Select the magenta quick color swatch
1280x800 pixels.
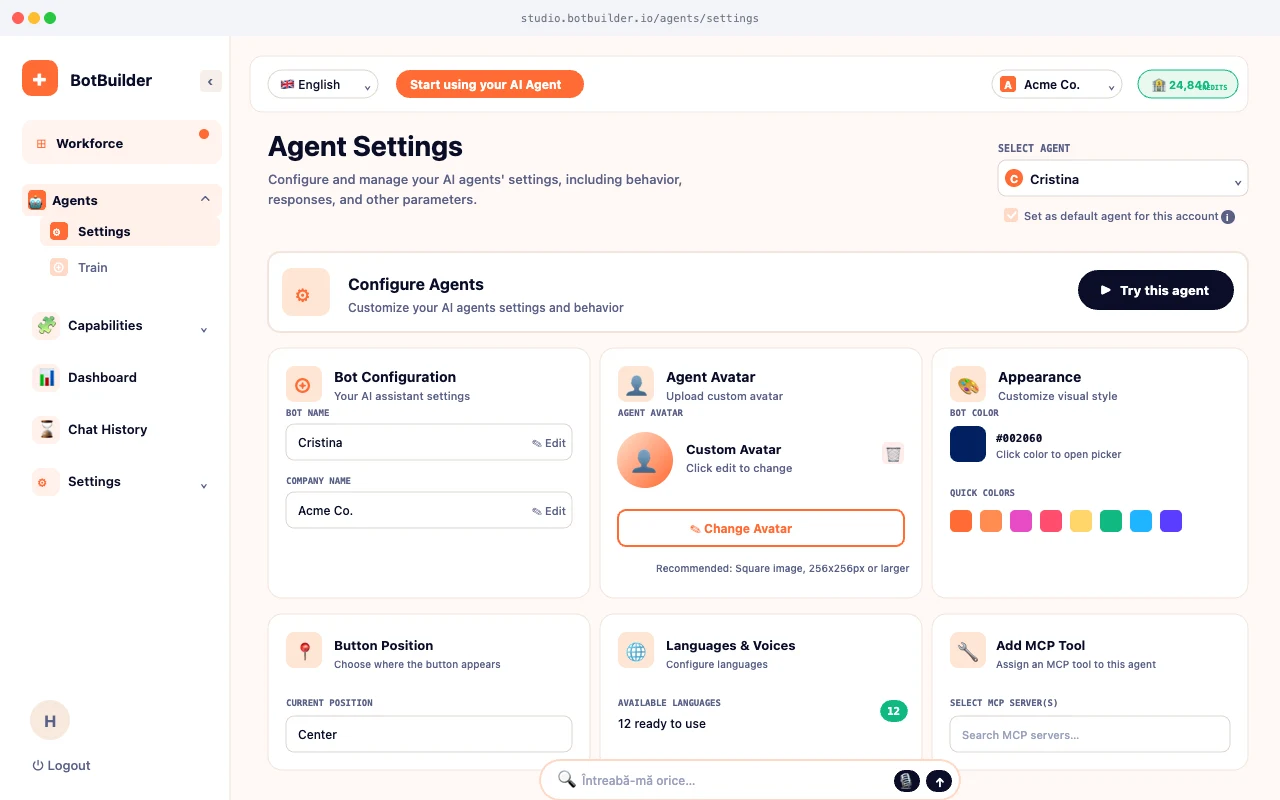(1021, 521)
